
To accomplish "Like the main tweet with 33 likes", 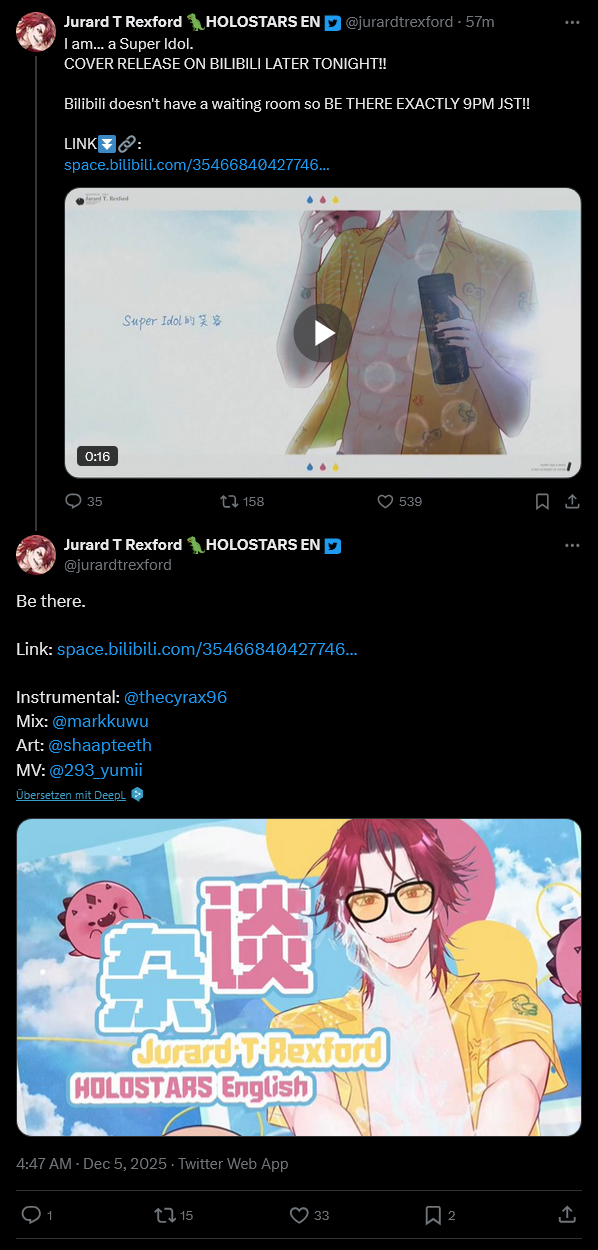I will coord(308,1215).
